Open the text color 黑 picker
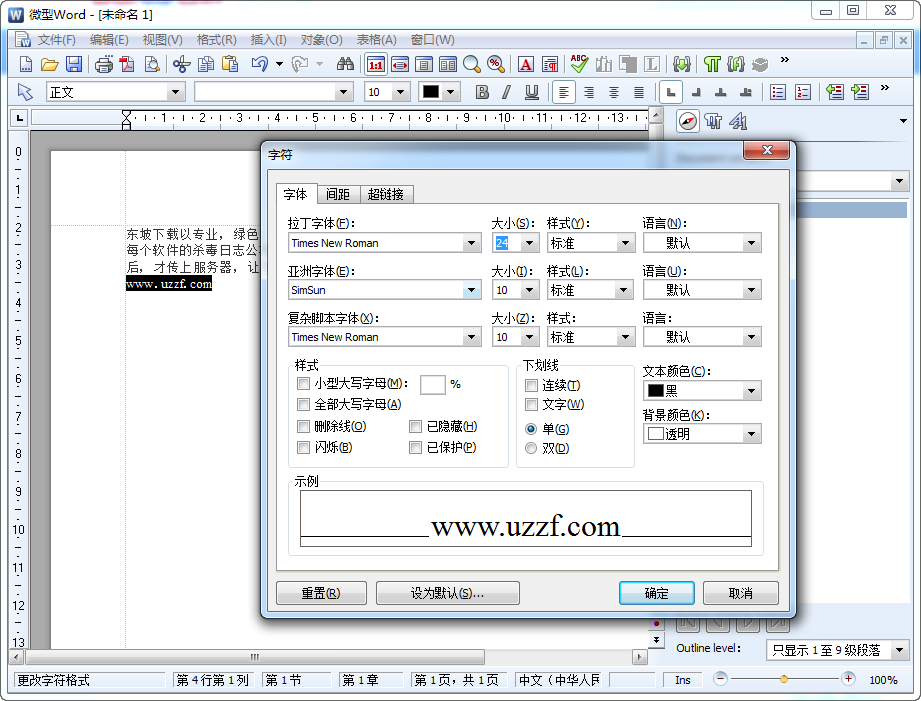The width and height of the screenshot is (921, 701). point(702,391)
